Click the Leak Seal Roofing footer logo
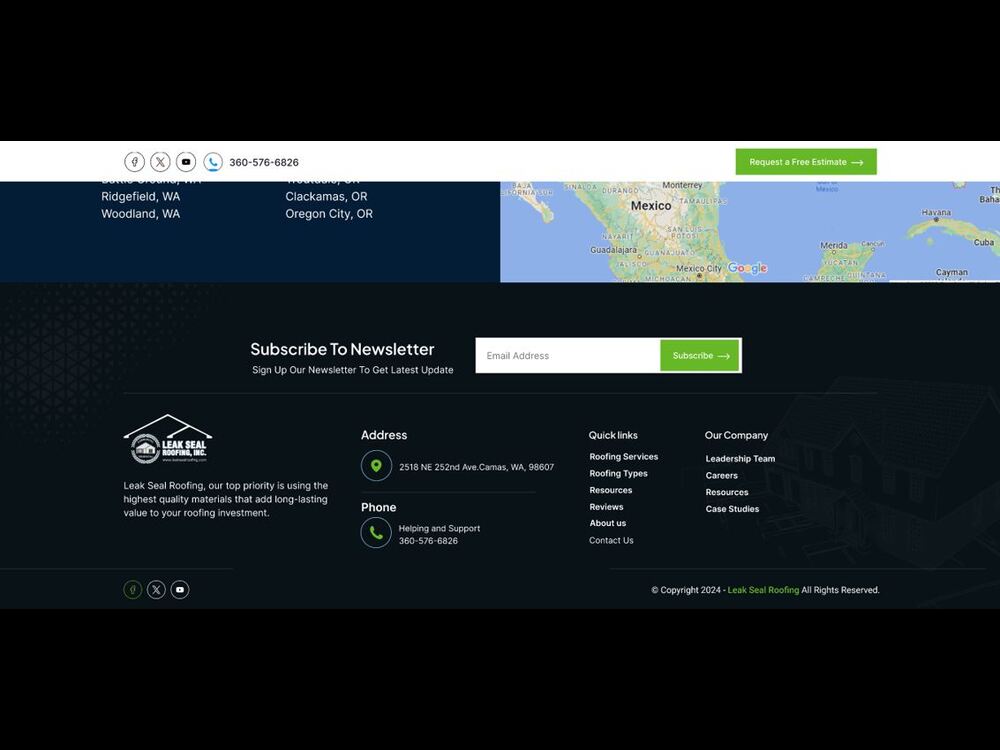 point(168,439)
